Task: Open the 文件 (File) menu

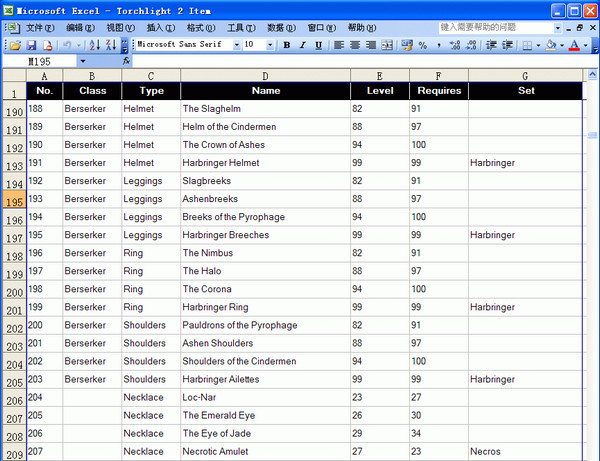Action: (40, 28)
